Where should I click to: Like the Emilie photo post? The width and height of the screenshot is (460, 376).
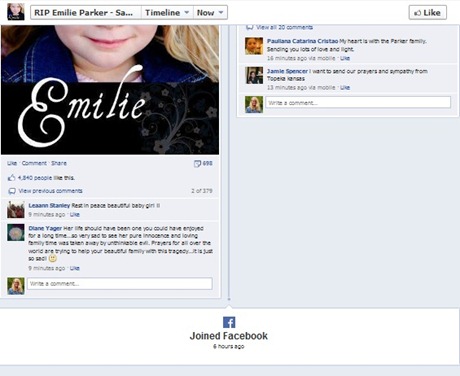pos(12,163)
